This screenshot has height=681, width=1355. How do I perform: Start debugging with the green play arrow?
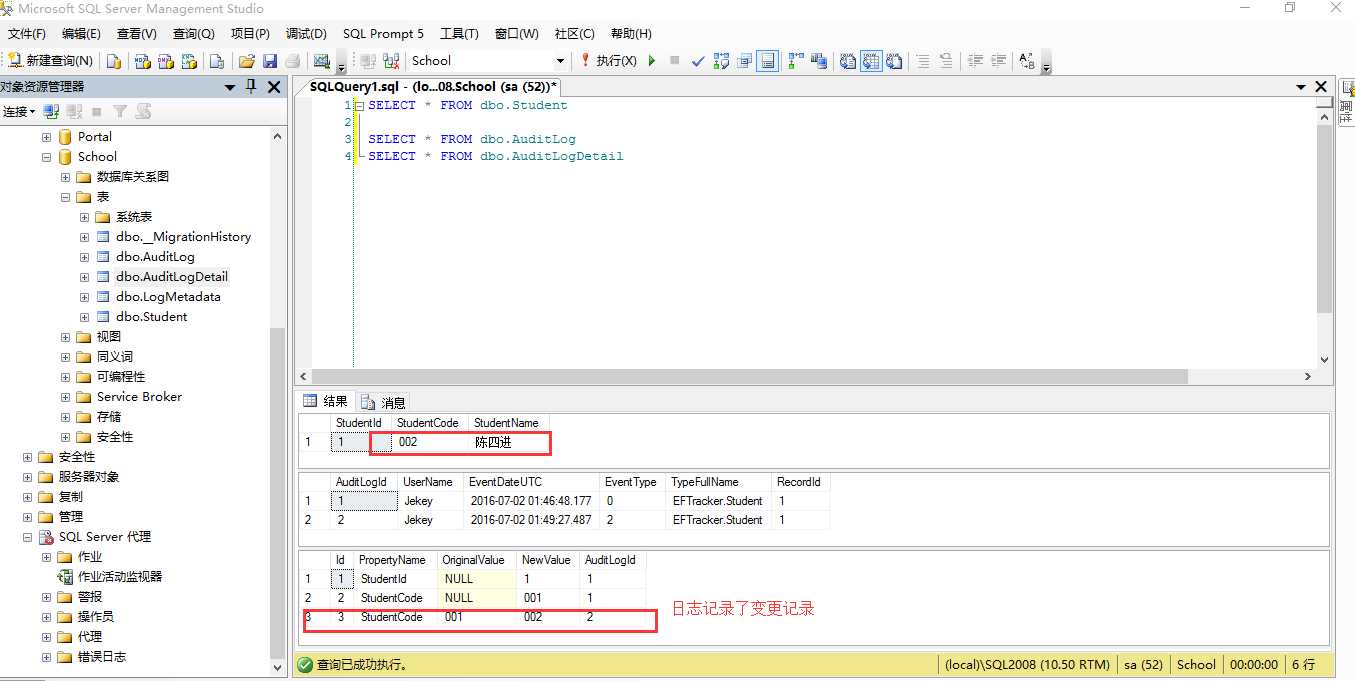pos(652,61)
